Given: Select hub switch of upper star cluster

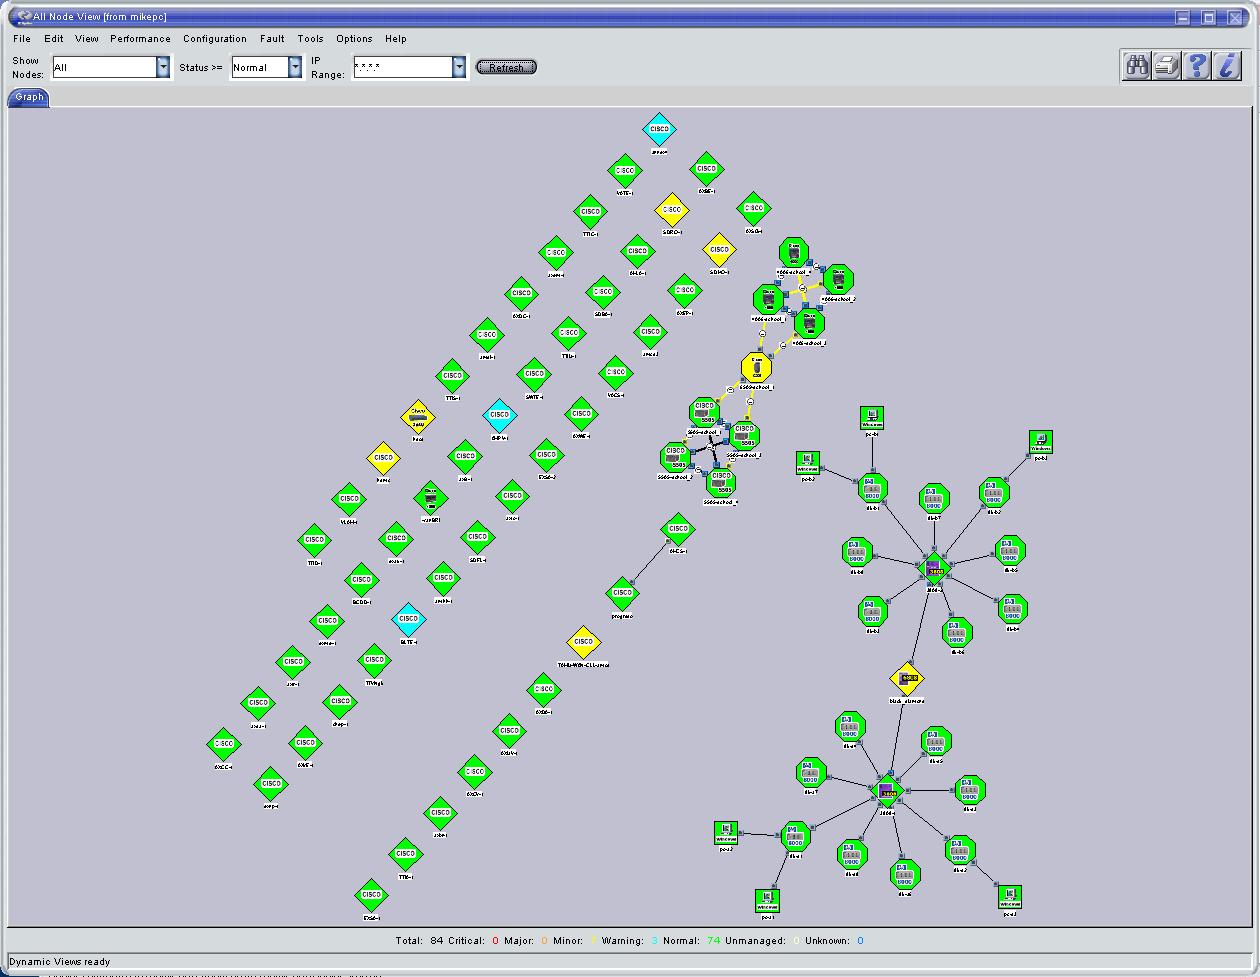Looking at the screenshot, I should (x=933, y=568).
